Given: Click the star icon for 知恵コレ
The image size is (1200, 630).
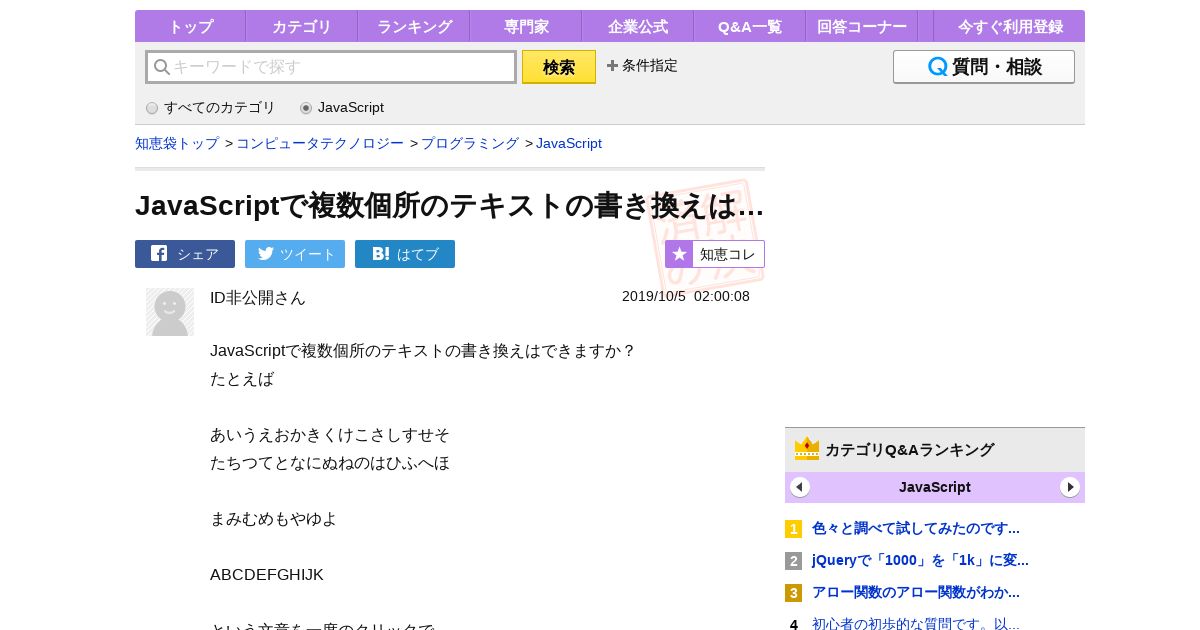Looking at the screenshot, I should [679, 254].
